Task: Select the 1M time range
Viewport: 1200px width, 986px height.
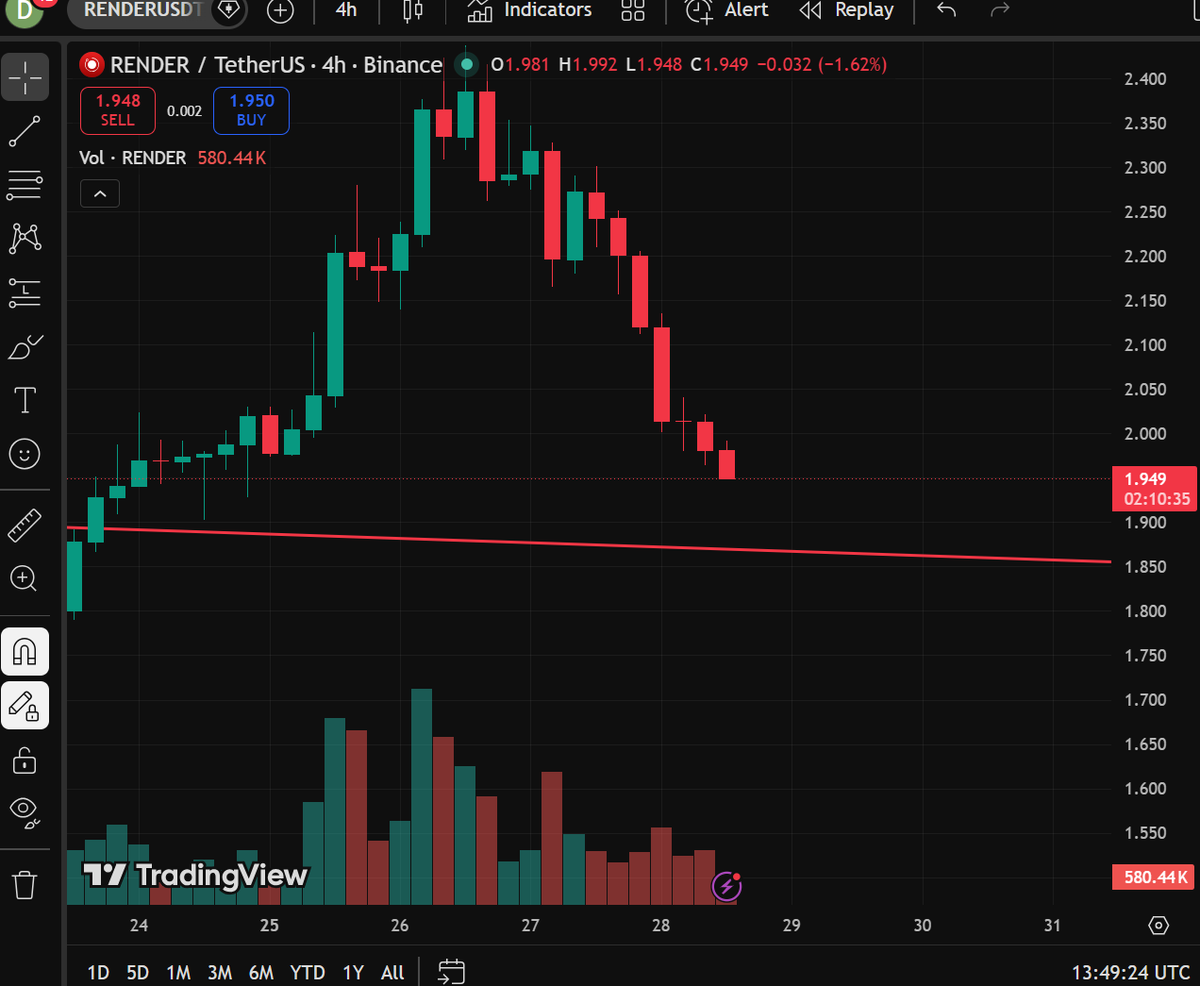Action: [x=178, y=972]
